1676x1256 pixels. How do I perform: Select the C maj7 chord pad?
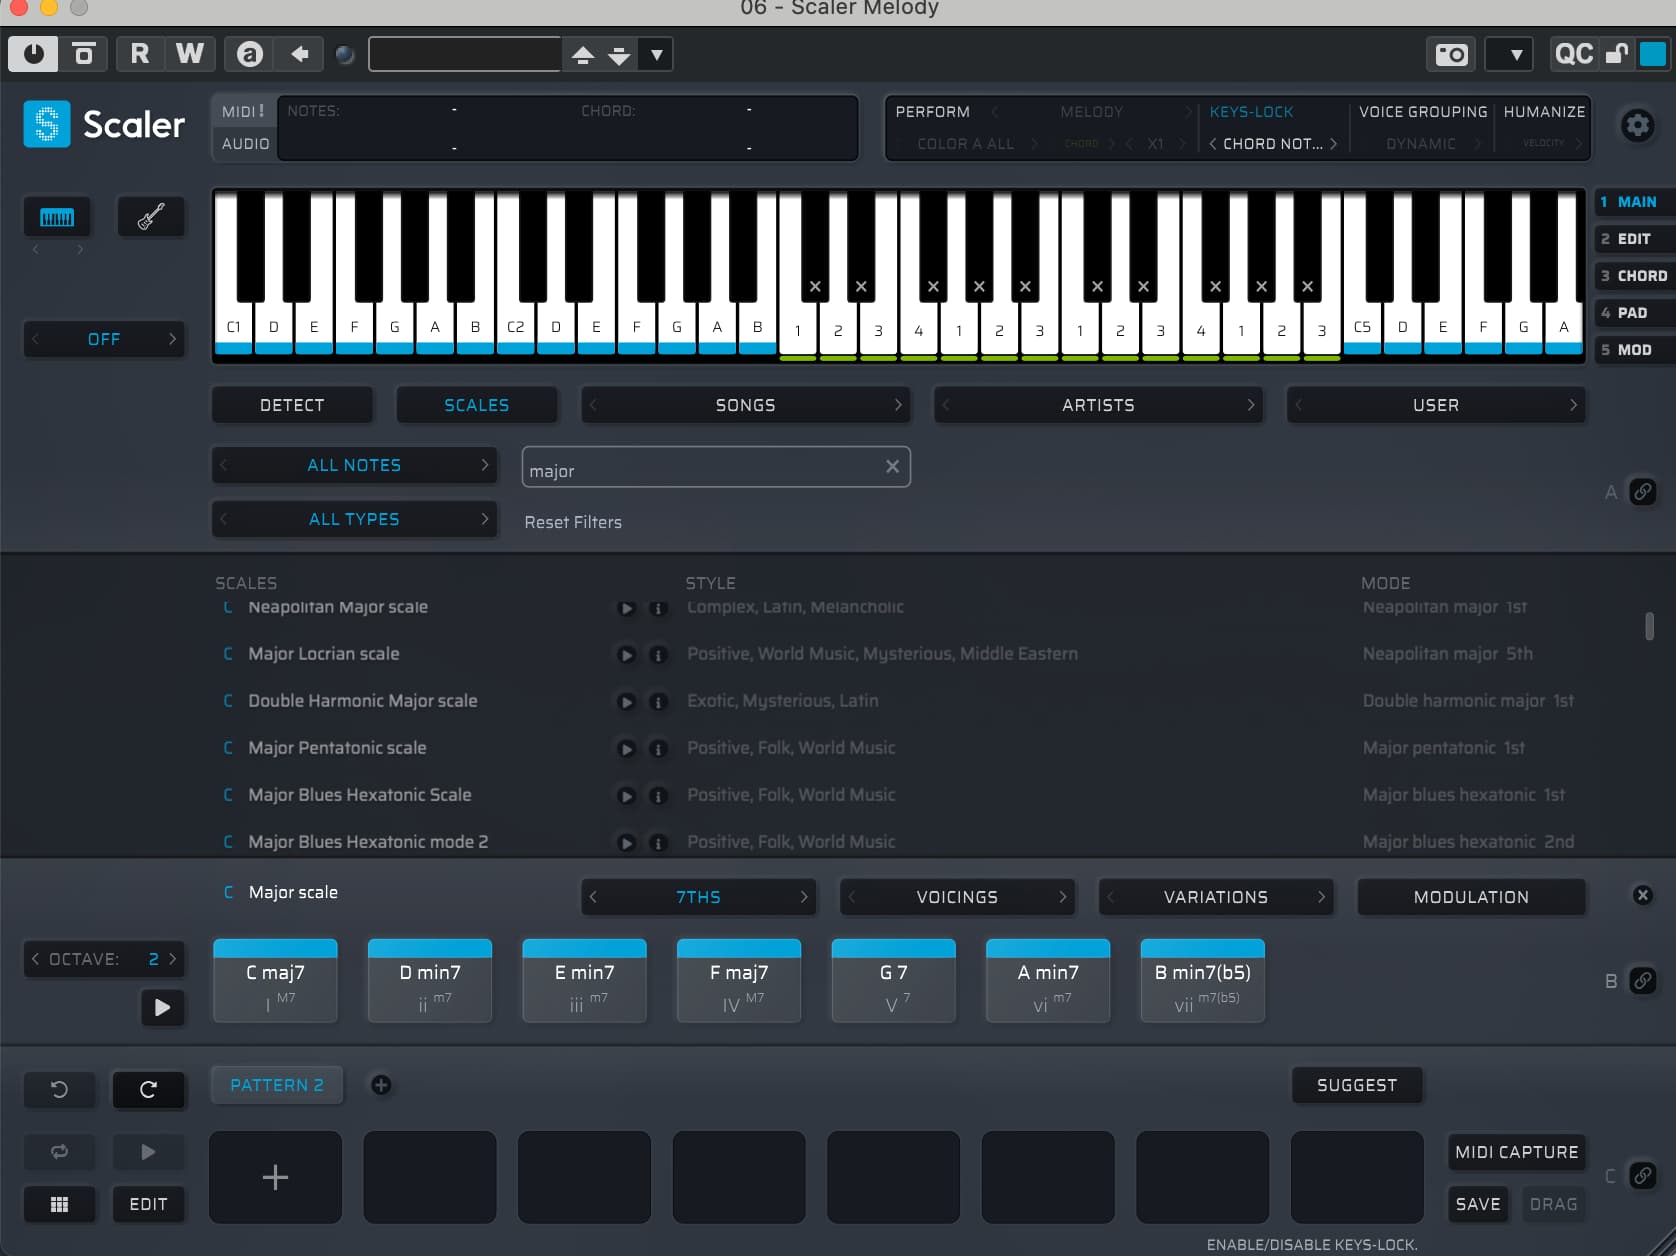275,981
